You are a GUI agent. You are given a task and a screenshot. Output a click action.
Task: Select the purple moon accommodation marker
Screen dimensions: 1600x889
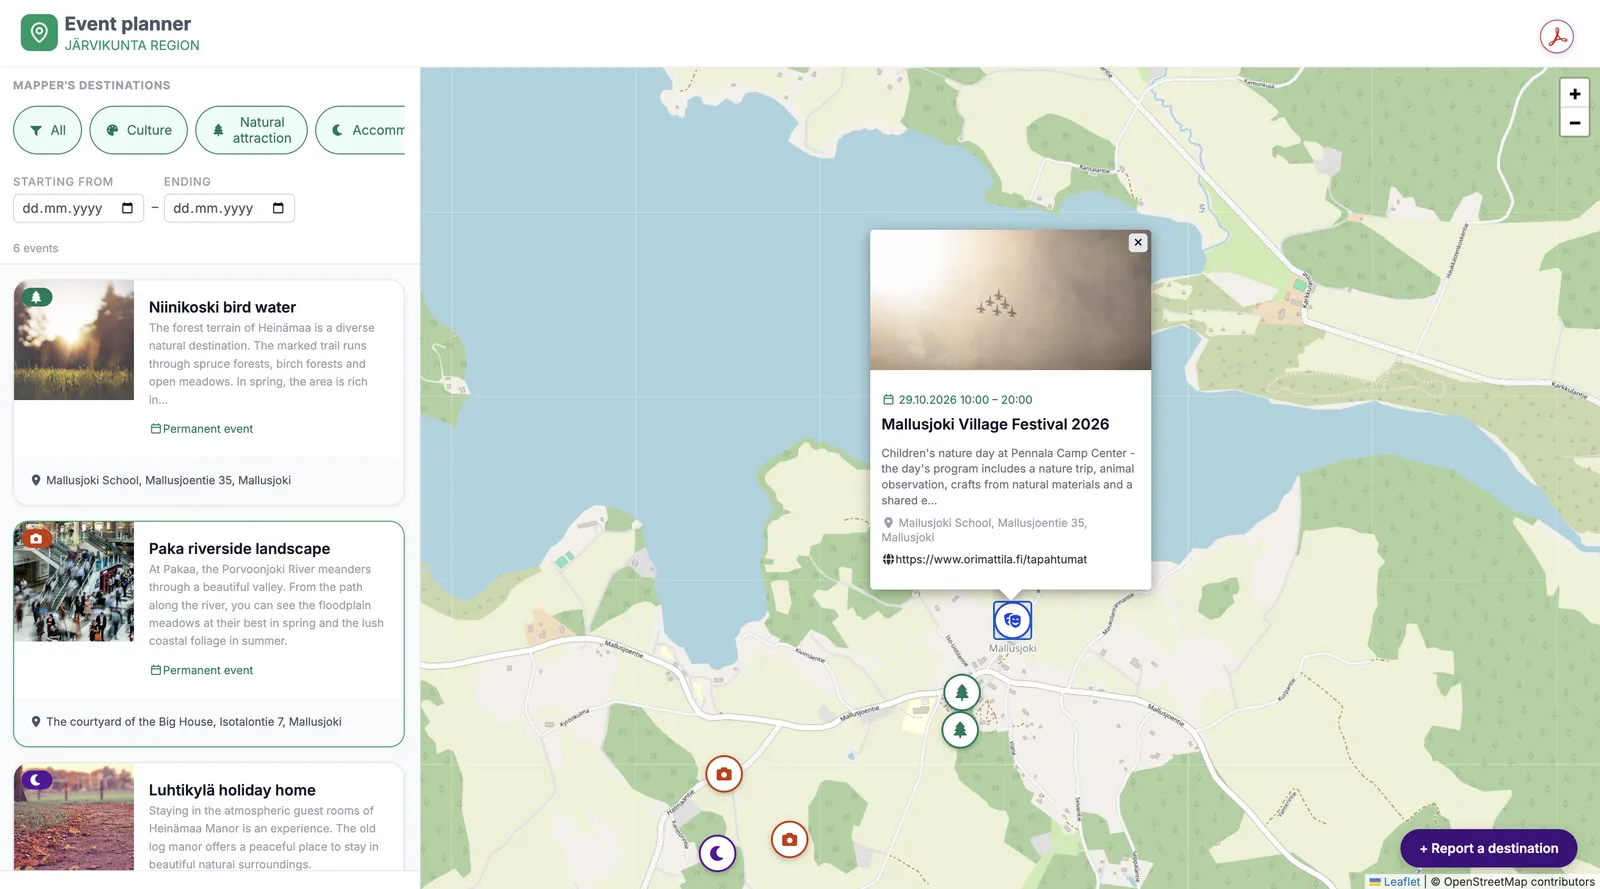(717, 853)
